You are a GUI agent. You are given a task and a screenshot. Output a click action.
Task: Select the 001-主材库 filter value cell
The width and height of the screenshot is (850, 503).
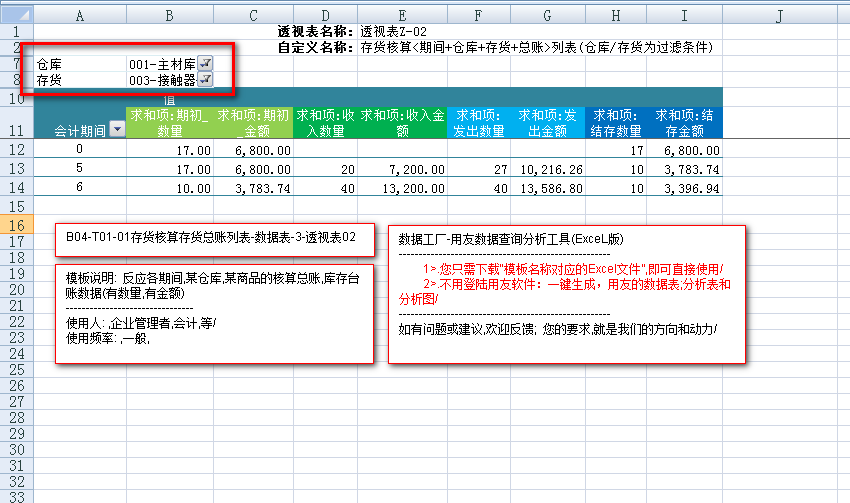160,63
